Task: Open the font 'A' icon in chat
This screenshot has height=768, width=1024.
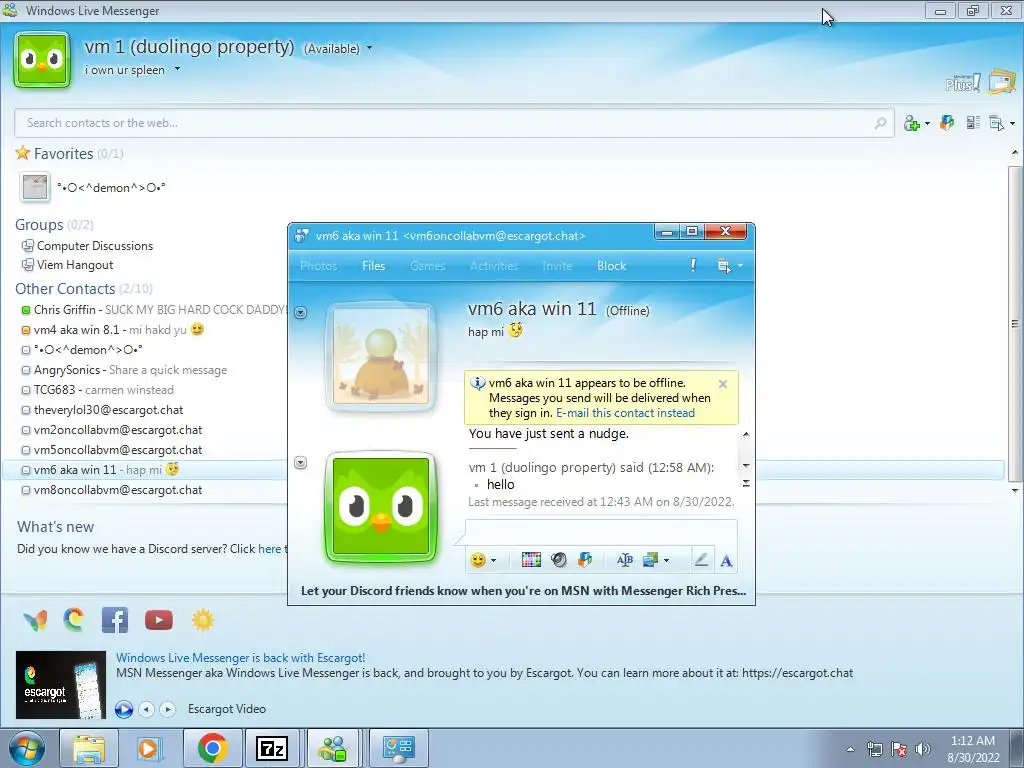Action: pyautogui.click(x=726, y=560)
